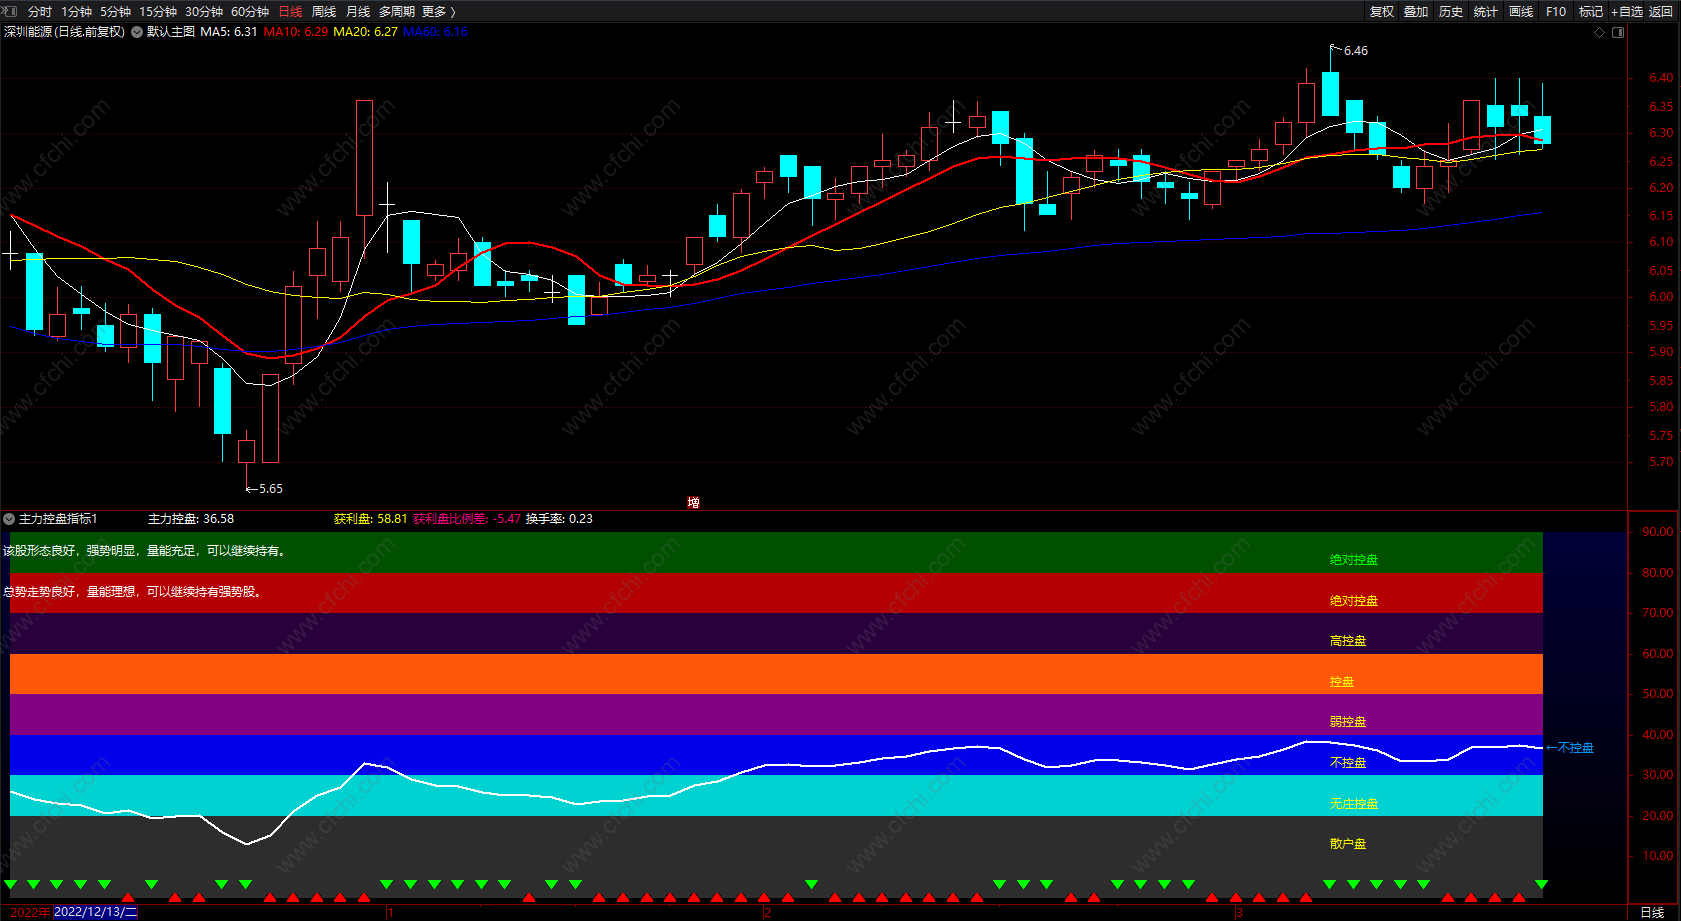Viewport: 1681px width, 921px height.
Task: Click the top-left panel collapse icon
Action: pyautogui.click(x=11, y=11)
